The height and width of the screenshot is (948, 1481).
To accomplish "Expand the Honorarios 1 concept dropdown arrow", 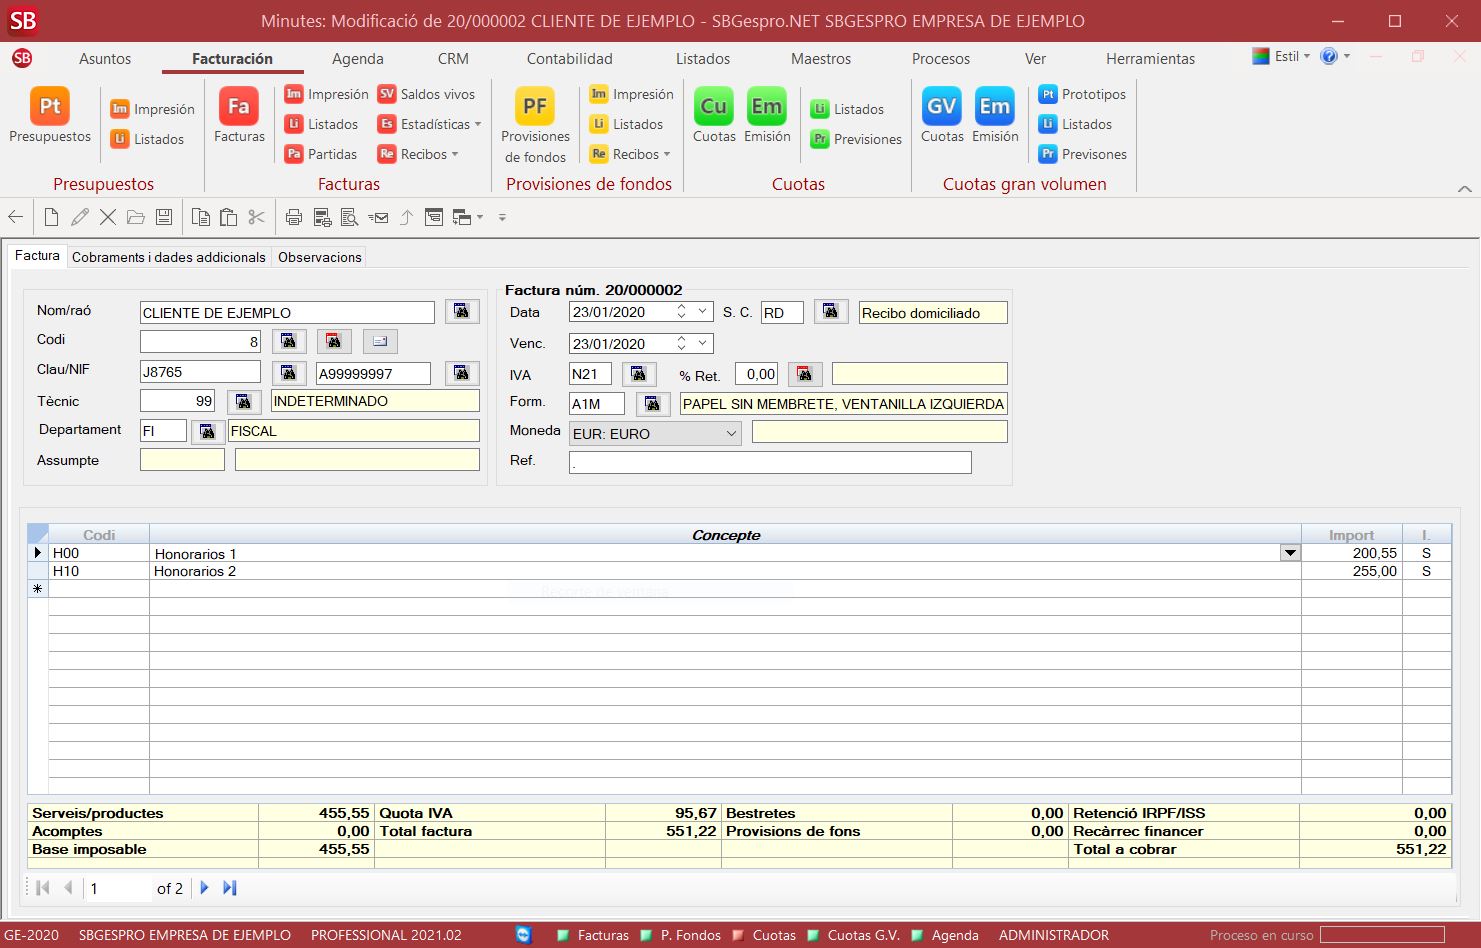I will [x=1290, y=553].
